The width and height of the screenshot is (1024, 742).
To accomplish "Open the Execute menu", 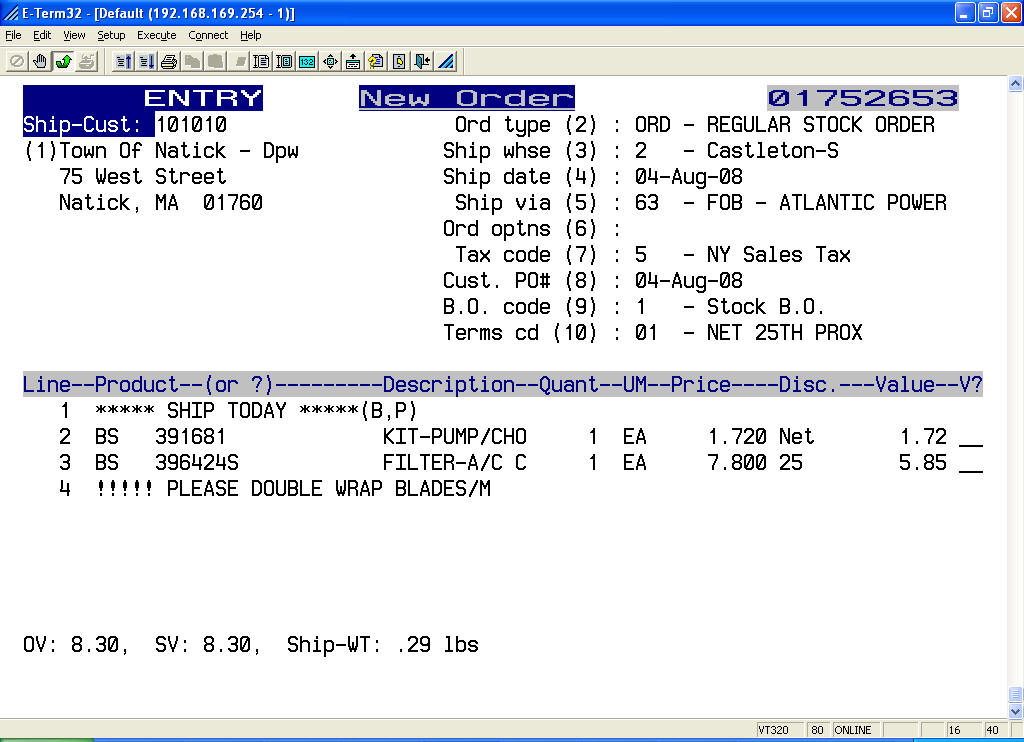I will pyautogui.click(x=156, y=35).
